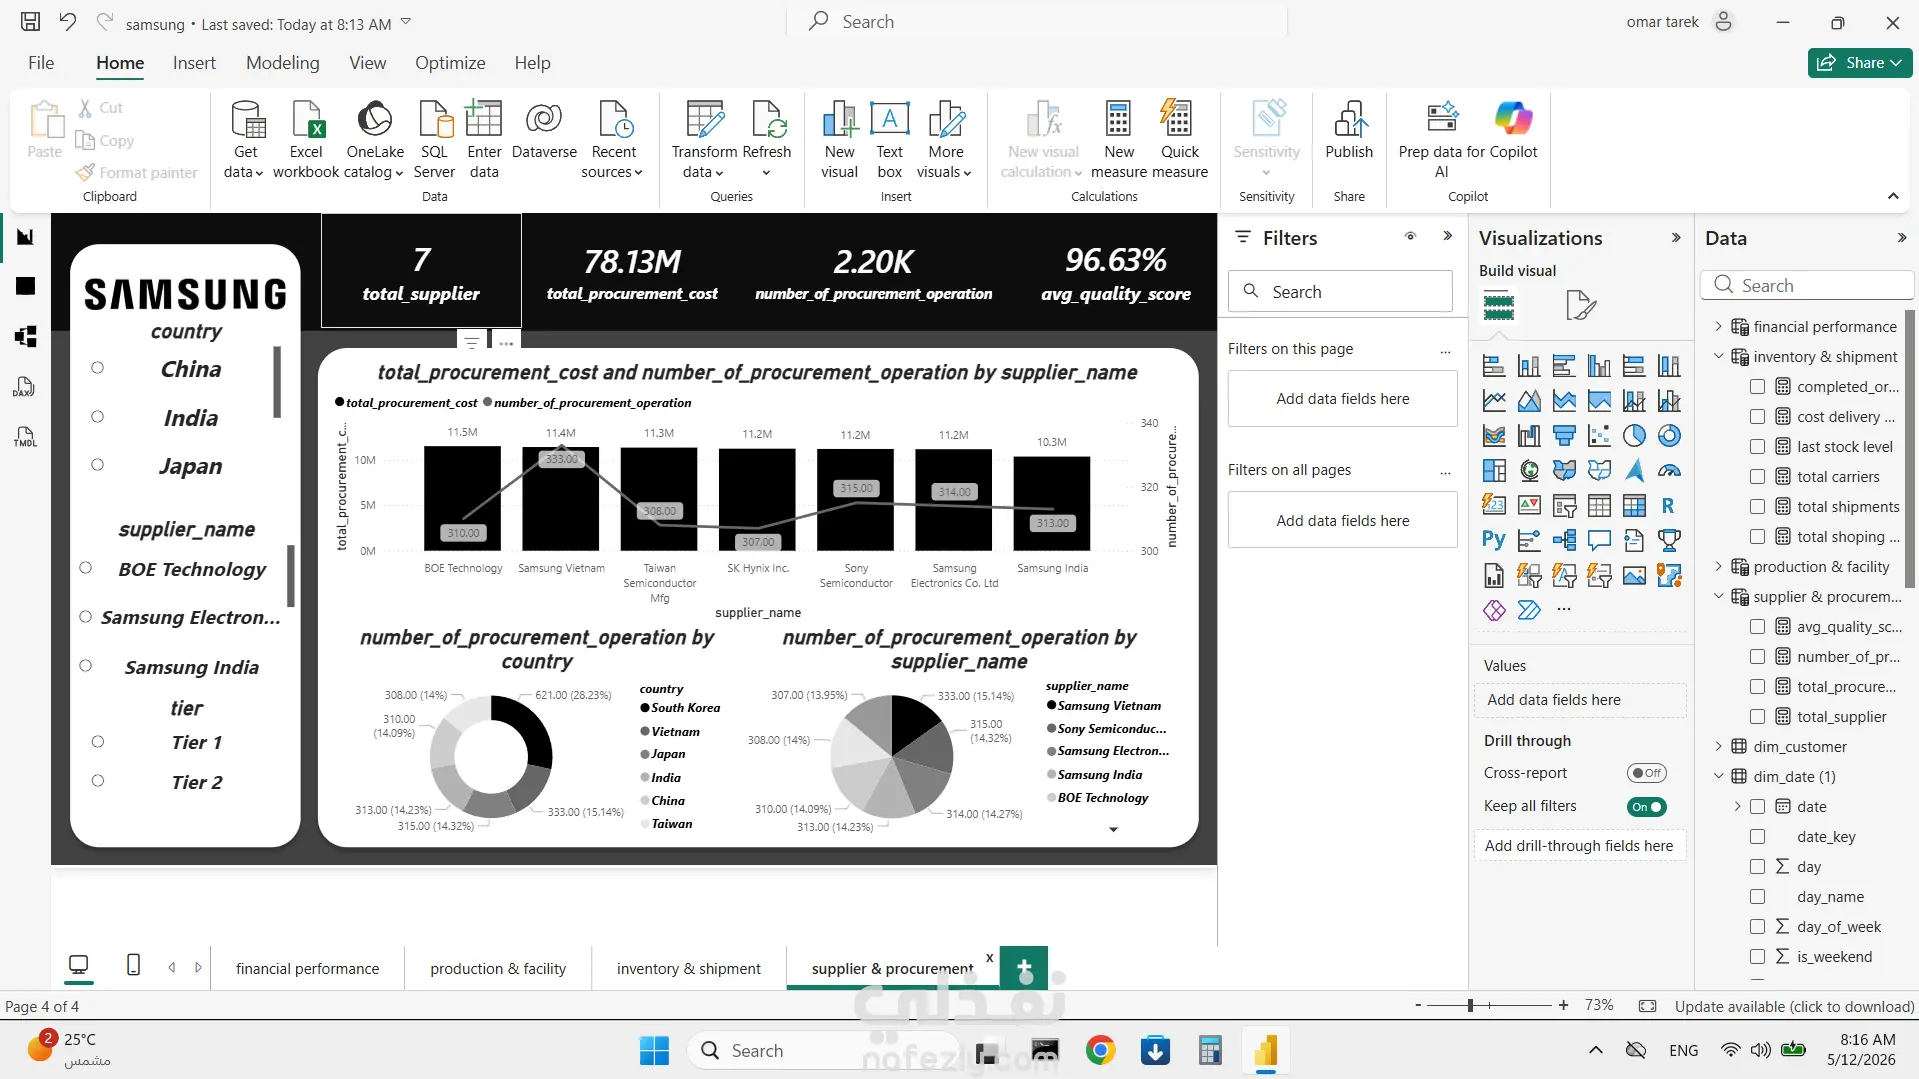Collapse the inventory & shipment table
The height and width of the screenshot is (1079, 1919).
(x=1718, y=357)
